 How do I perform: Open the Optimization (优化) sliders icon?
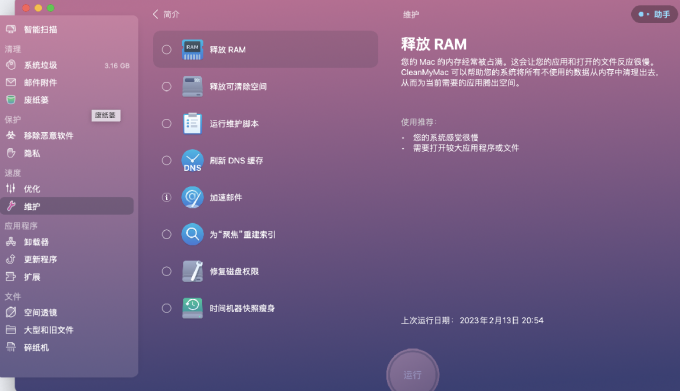11,188
